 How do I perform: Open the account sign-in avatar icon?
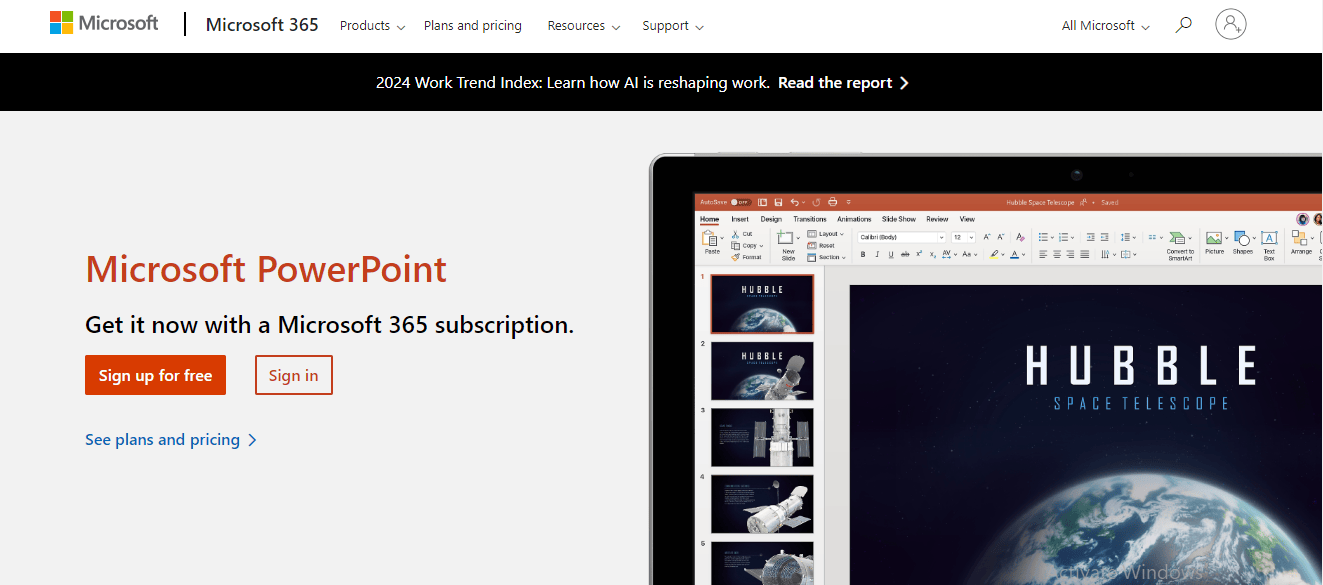[1230, 24]
